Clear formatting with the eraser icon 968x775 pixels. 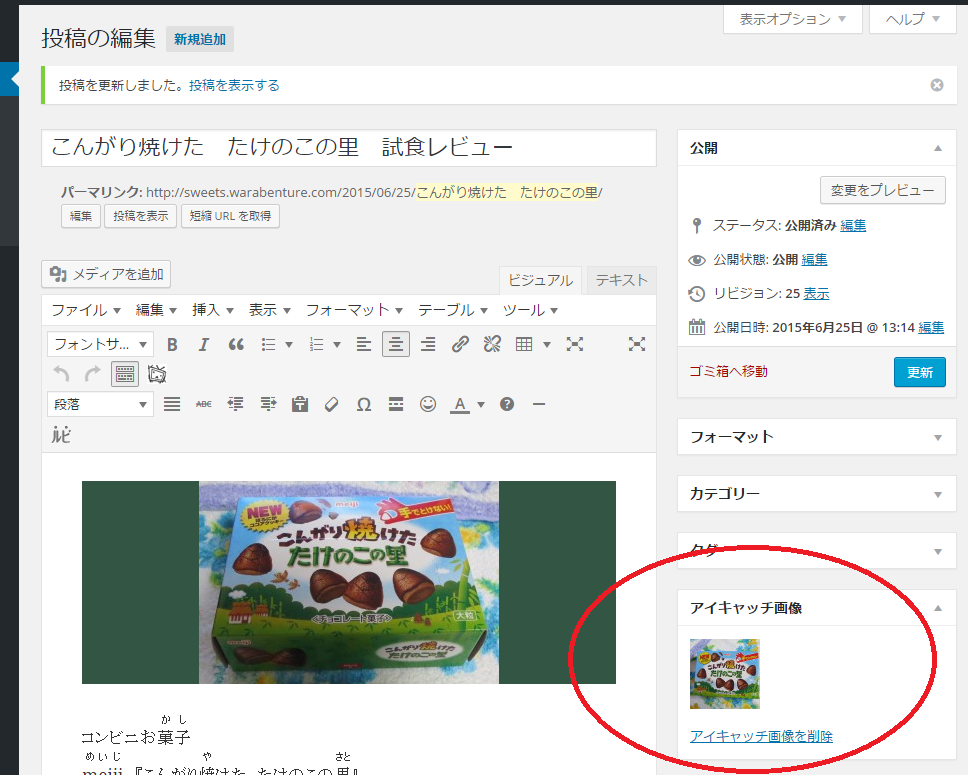tap(332, 404)
